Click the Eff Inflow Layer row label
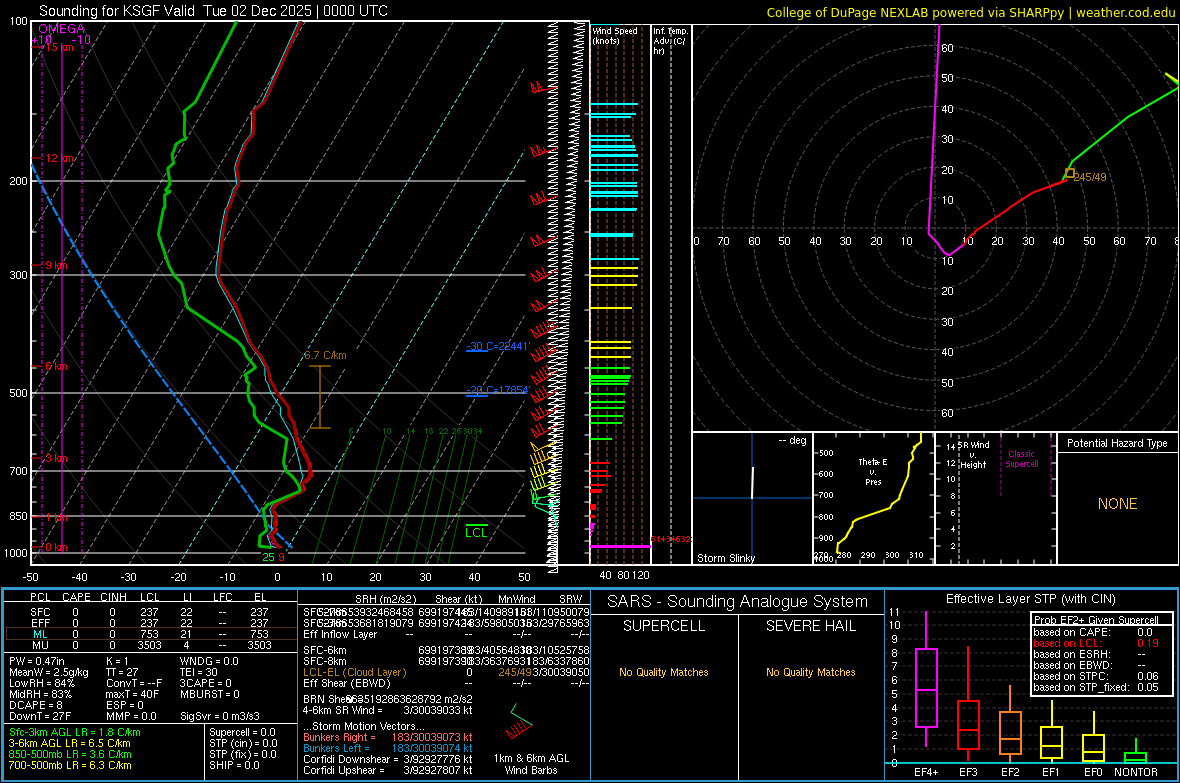The height and width of the screenshot is (783, 1180). [340, 634]
